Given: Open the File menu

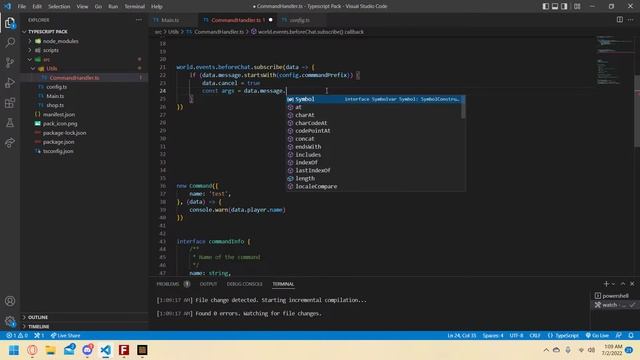Looking at the screenshot, I should coord(22,7).
